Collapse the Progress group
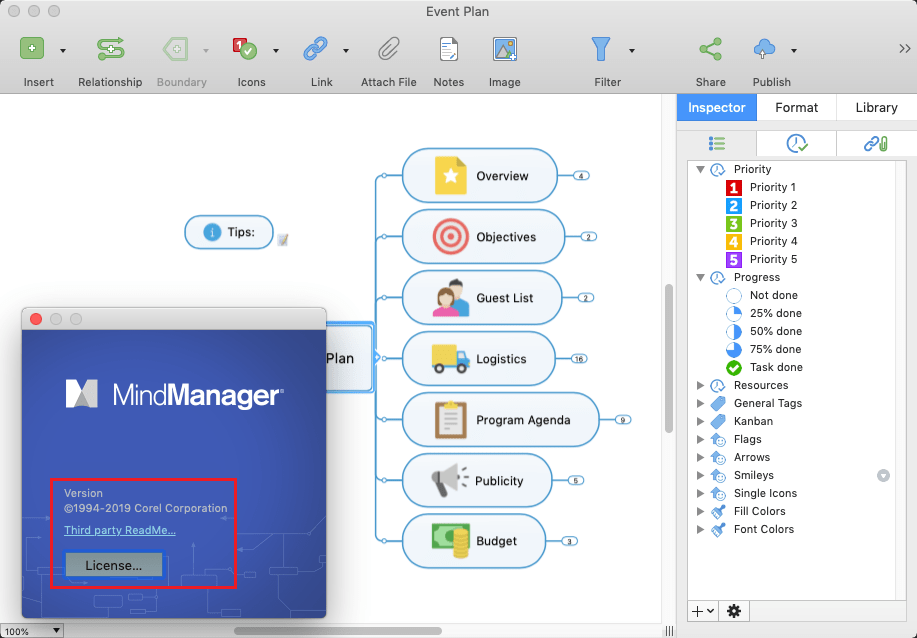The height and width of the screenshot is (638, 917). coord(700,278)
